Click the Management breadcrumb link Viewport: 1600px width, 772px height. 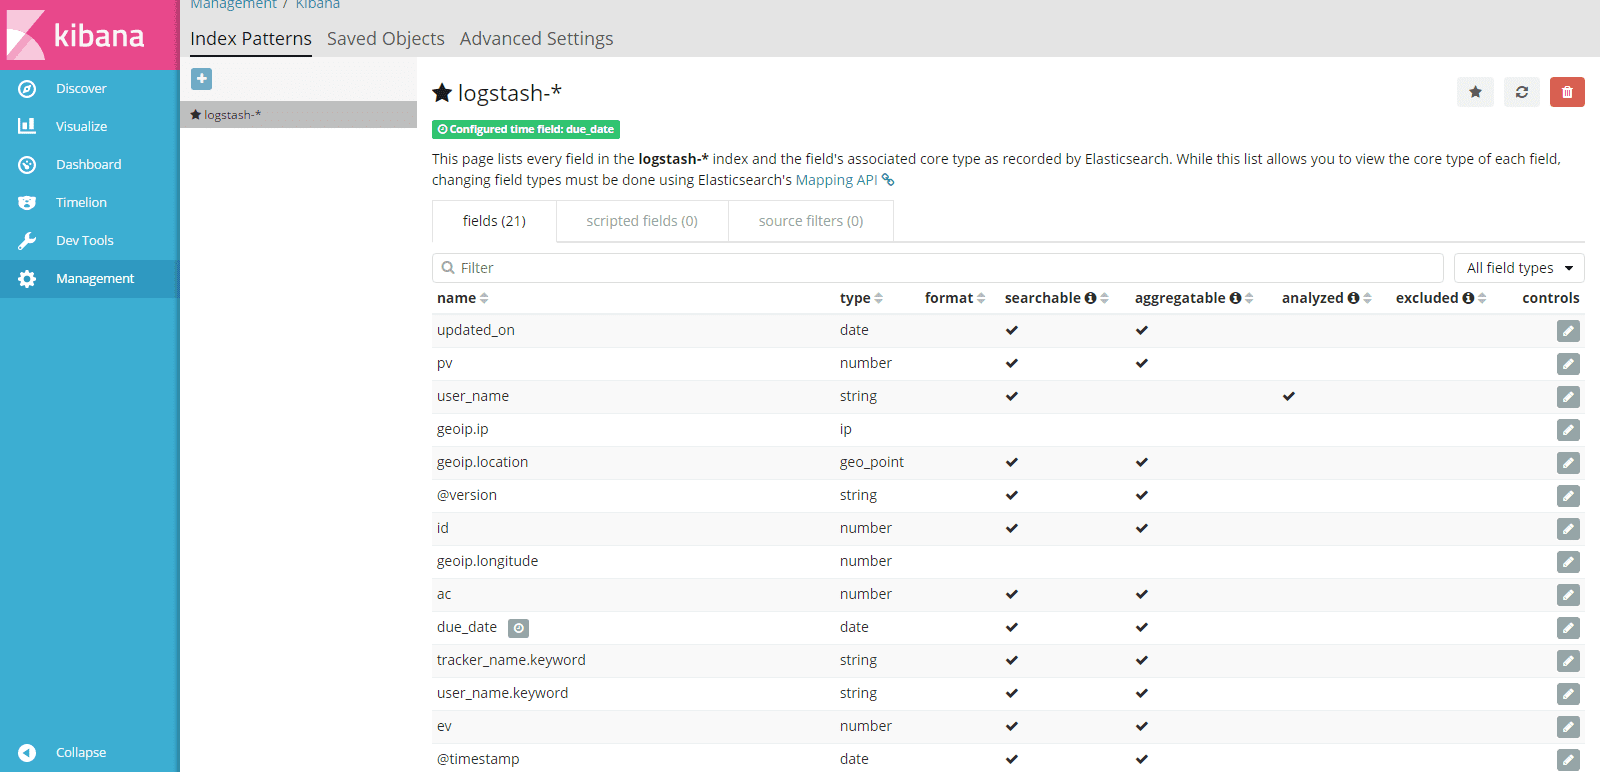click(233, 5)
